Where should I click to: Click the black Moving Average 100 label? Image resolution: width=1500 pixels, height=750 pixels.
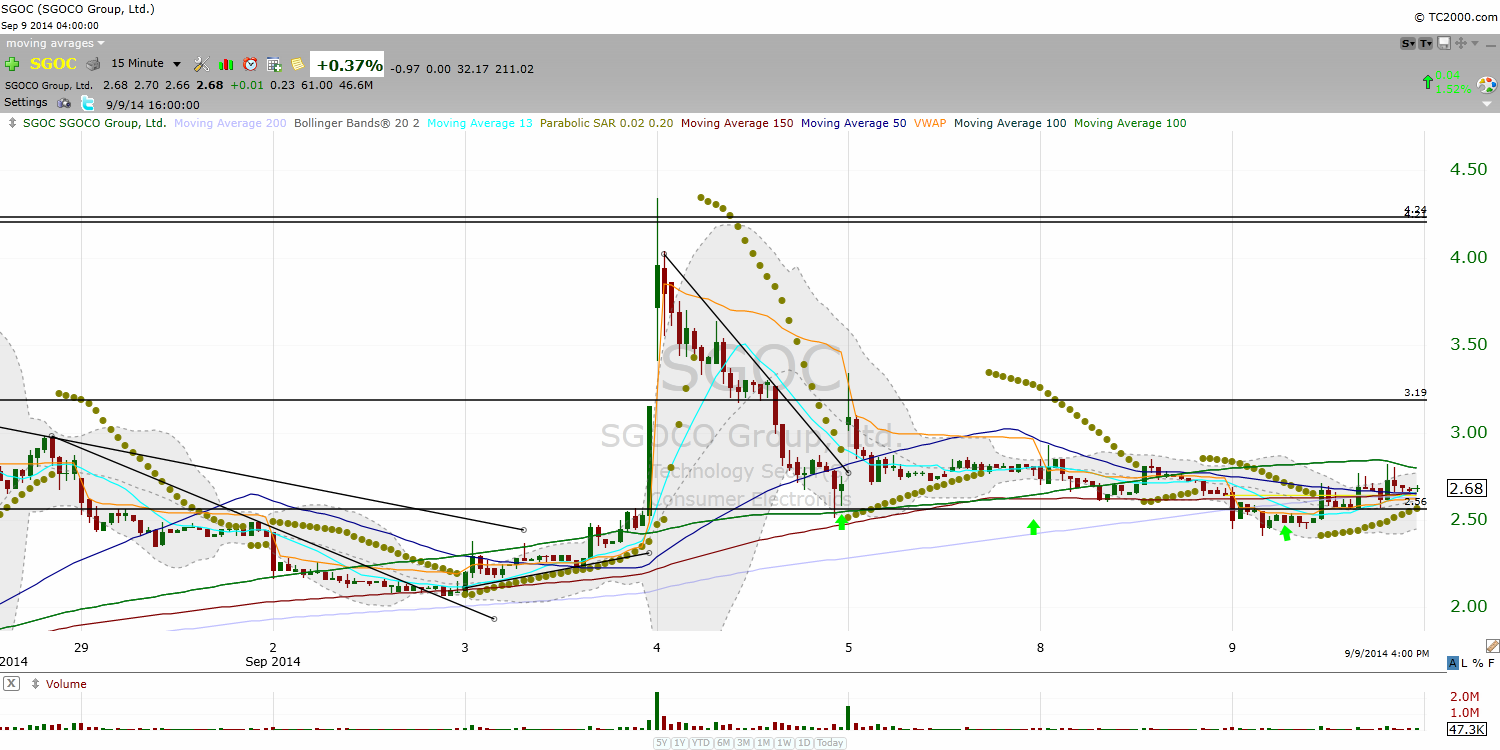pos(1010,123)
